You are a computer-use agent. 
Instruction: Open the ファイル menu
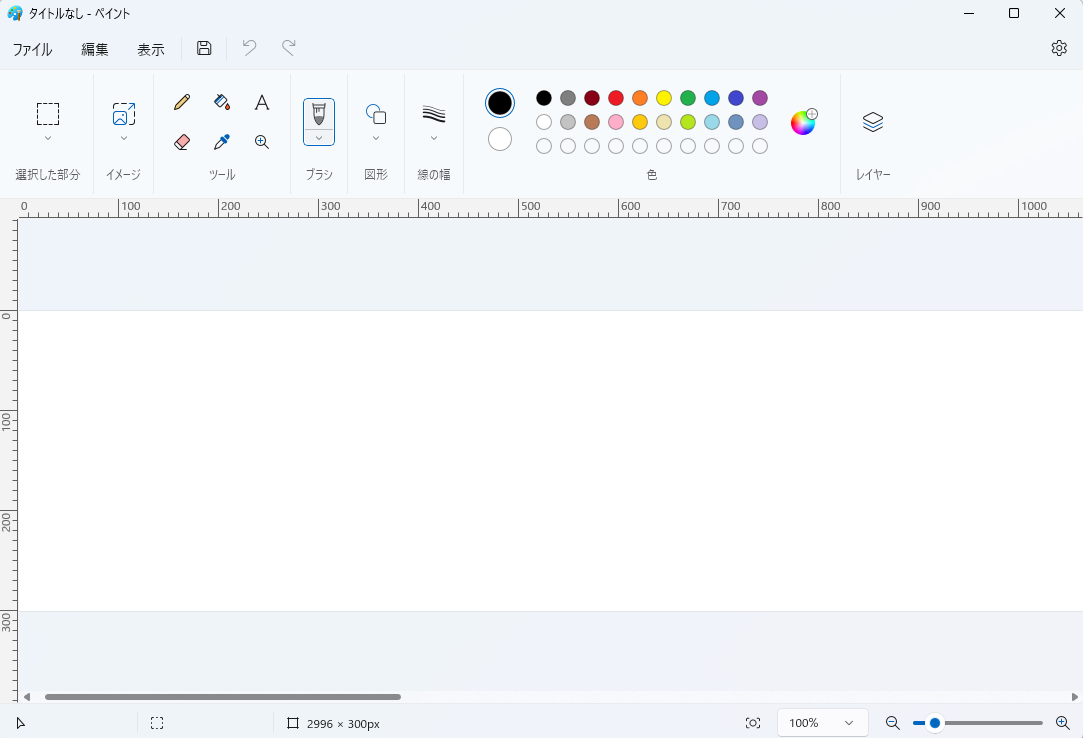32,49
